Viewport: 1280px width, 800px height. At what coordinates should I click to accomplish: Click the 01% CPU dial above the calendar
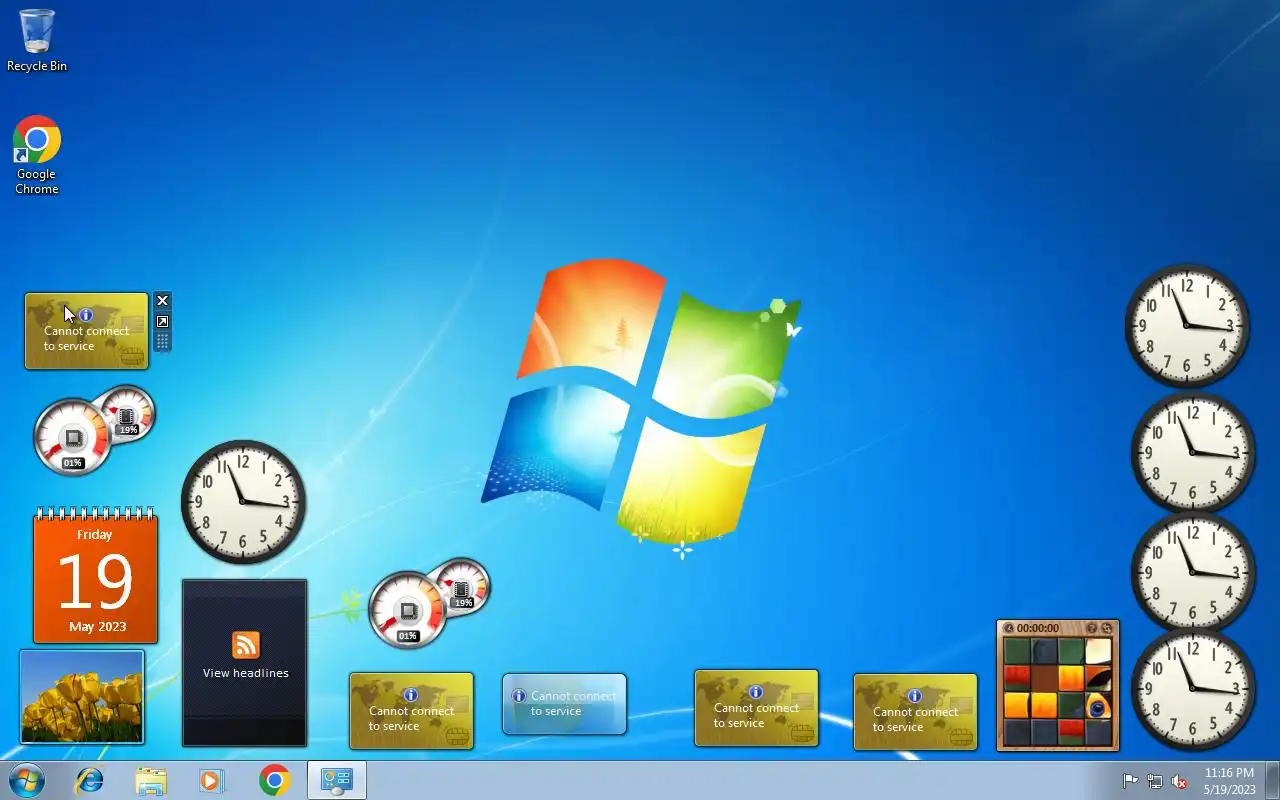tap(72, 437)
